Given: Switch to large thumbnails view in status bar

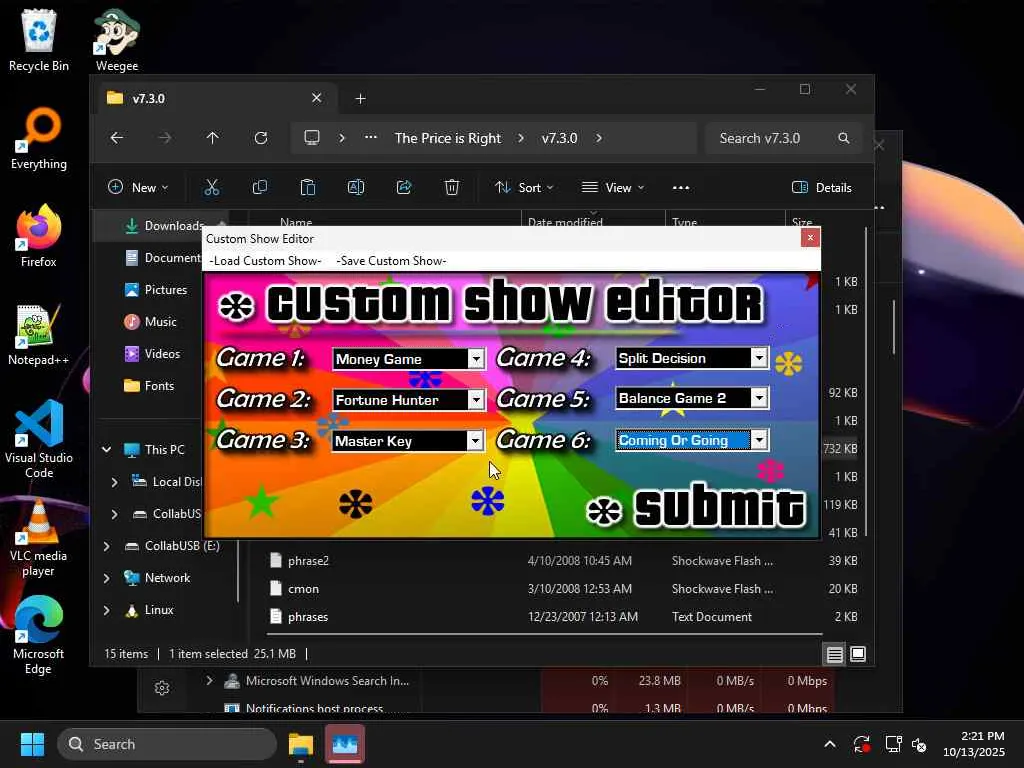Looking at the screenshot, I should click(858, 654).
